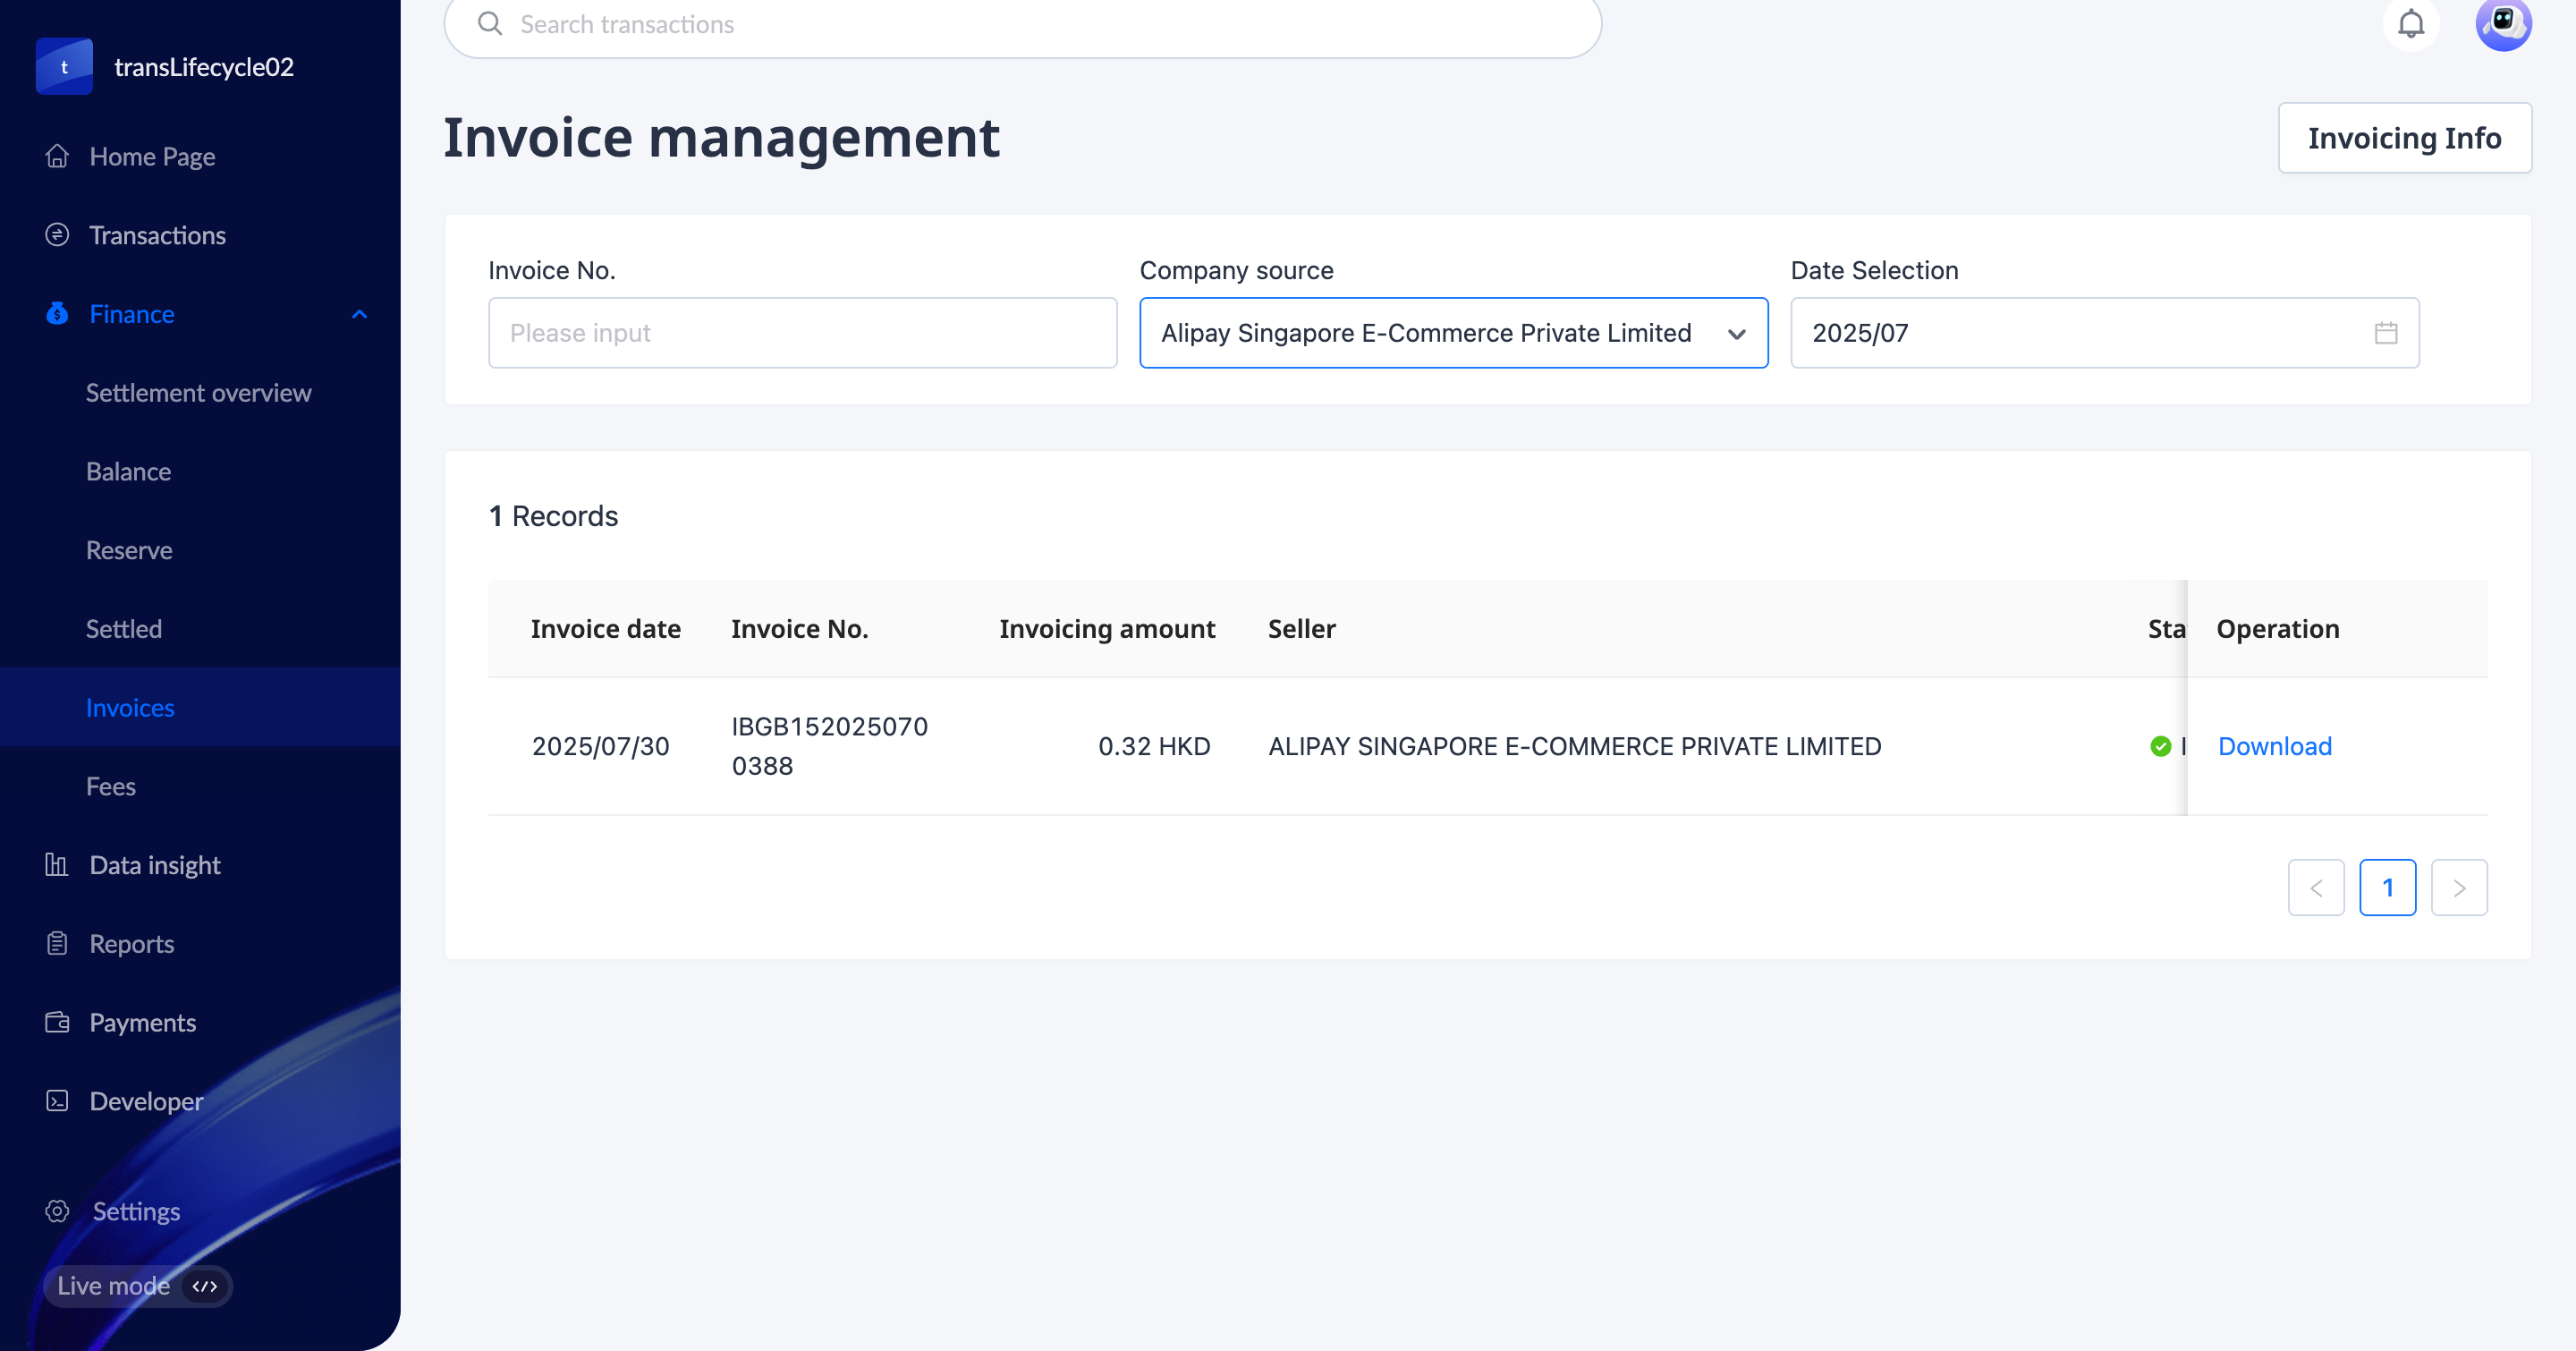Click the Data insight chart icon
This screenshot has height=1351, width=2576.
pos(57,865)
